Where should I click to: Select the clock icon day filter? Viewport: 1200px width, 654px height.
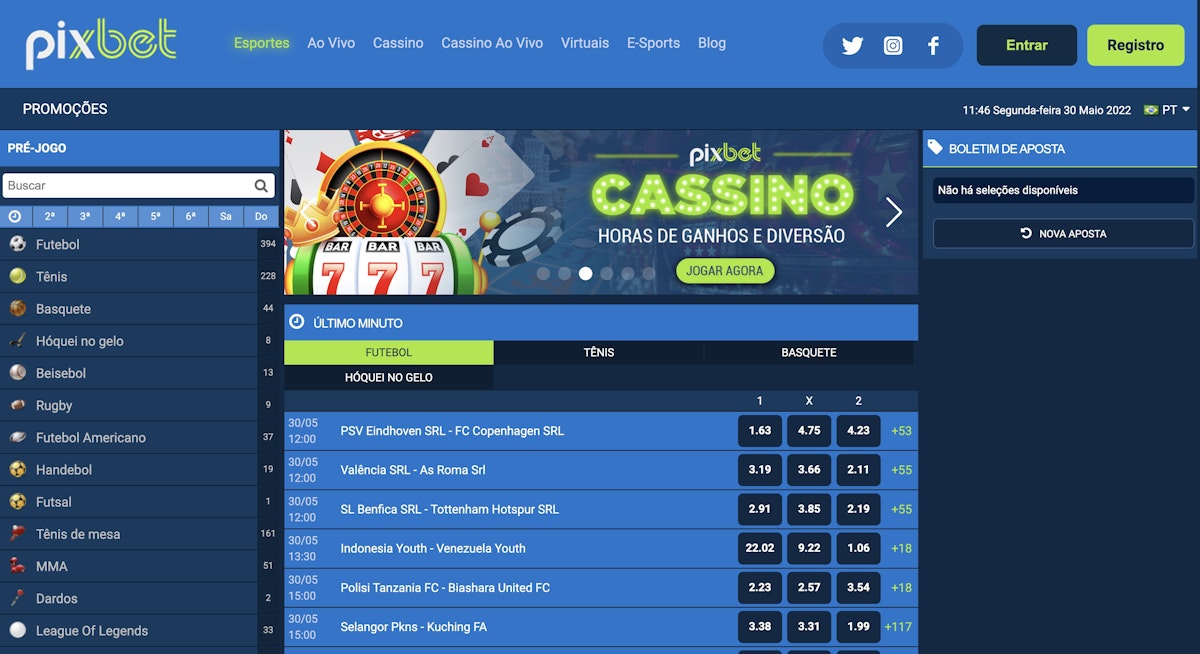click(x=14, y=216)
